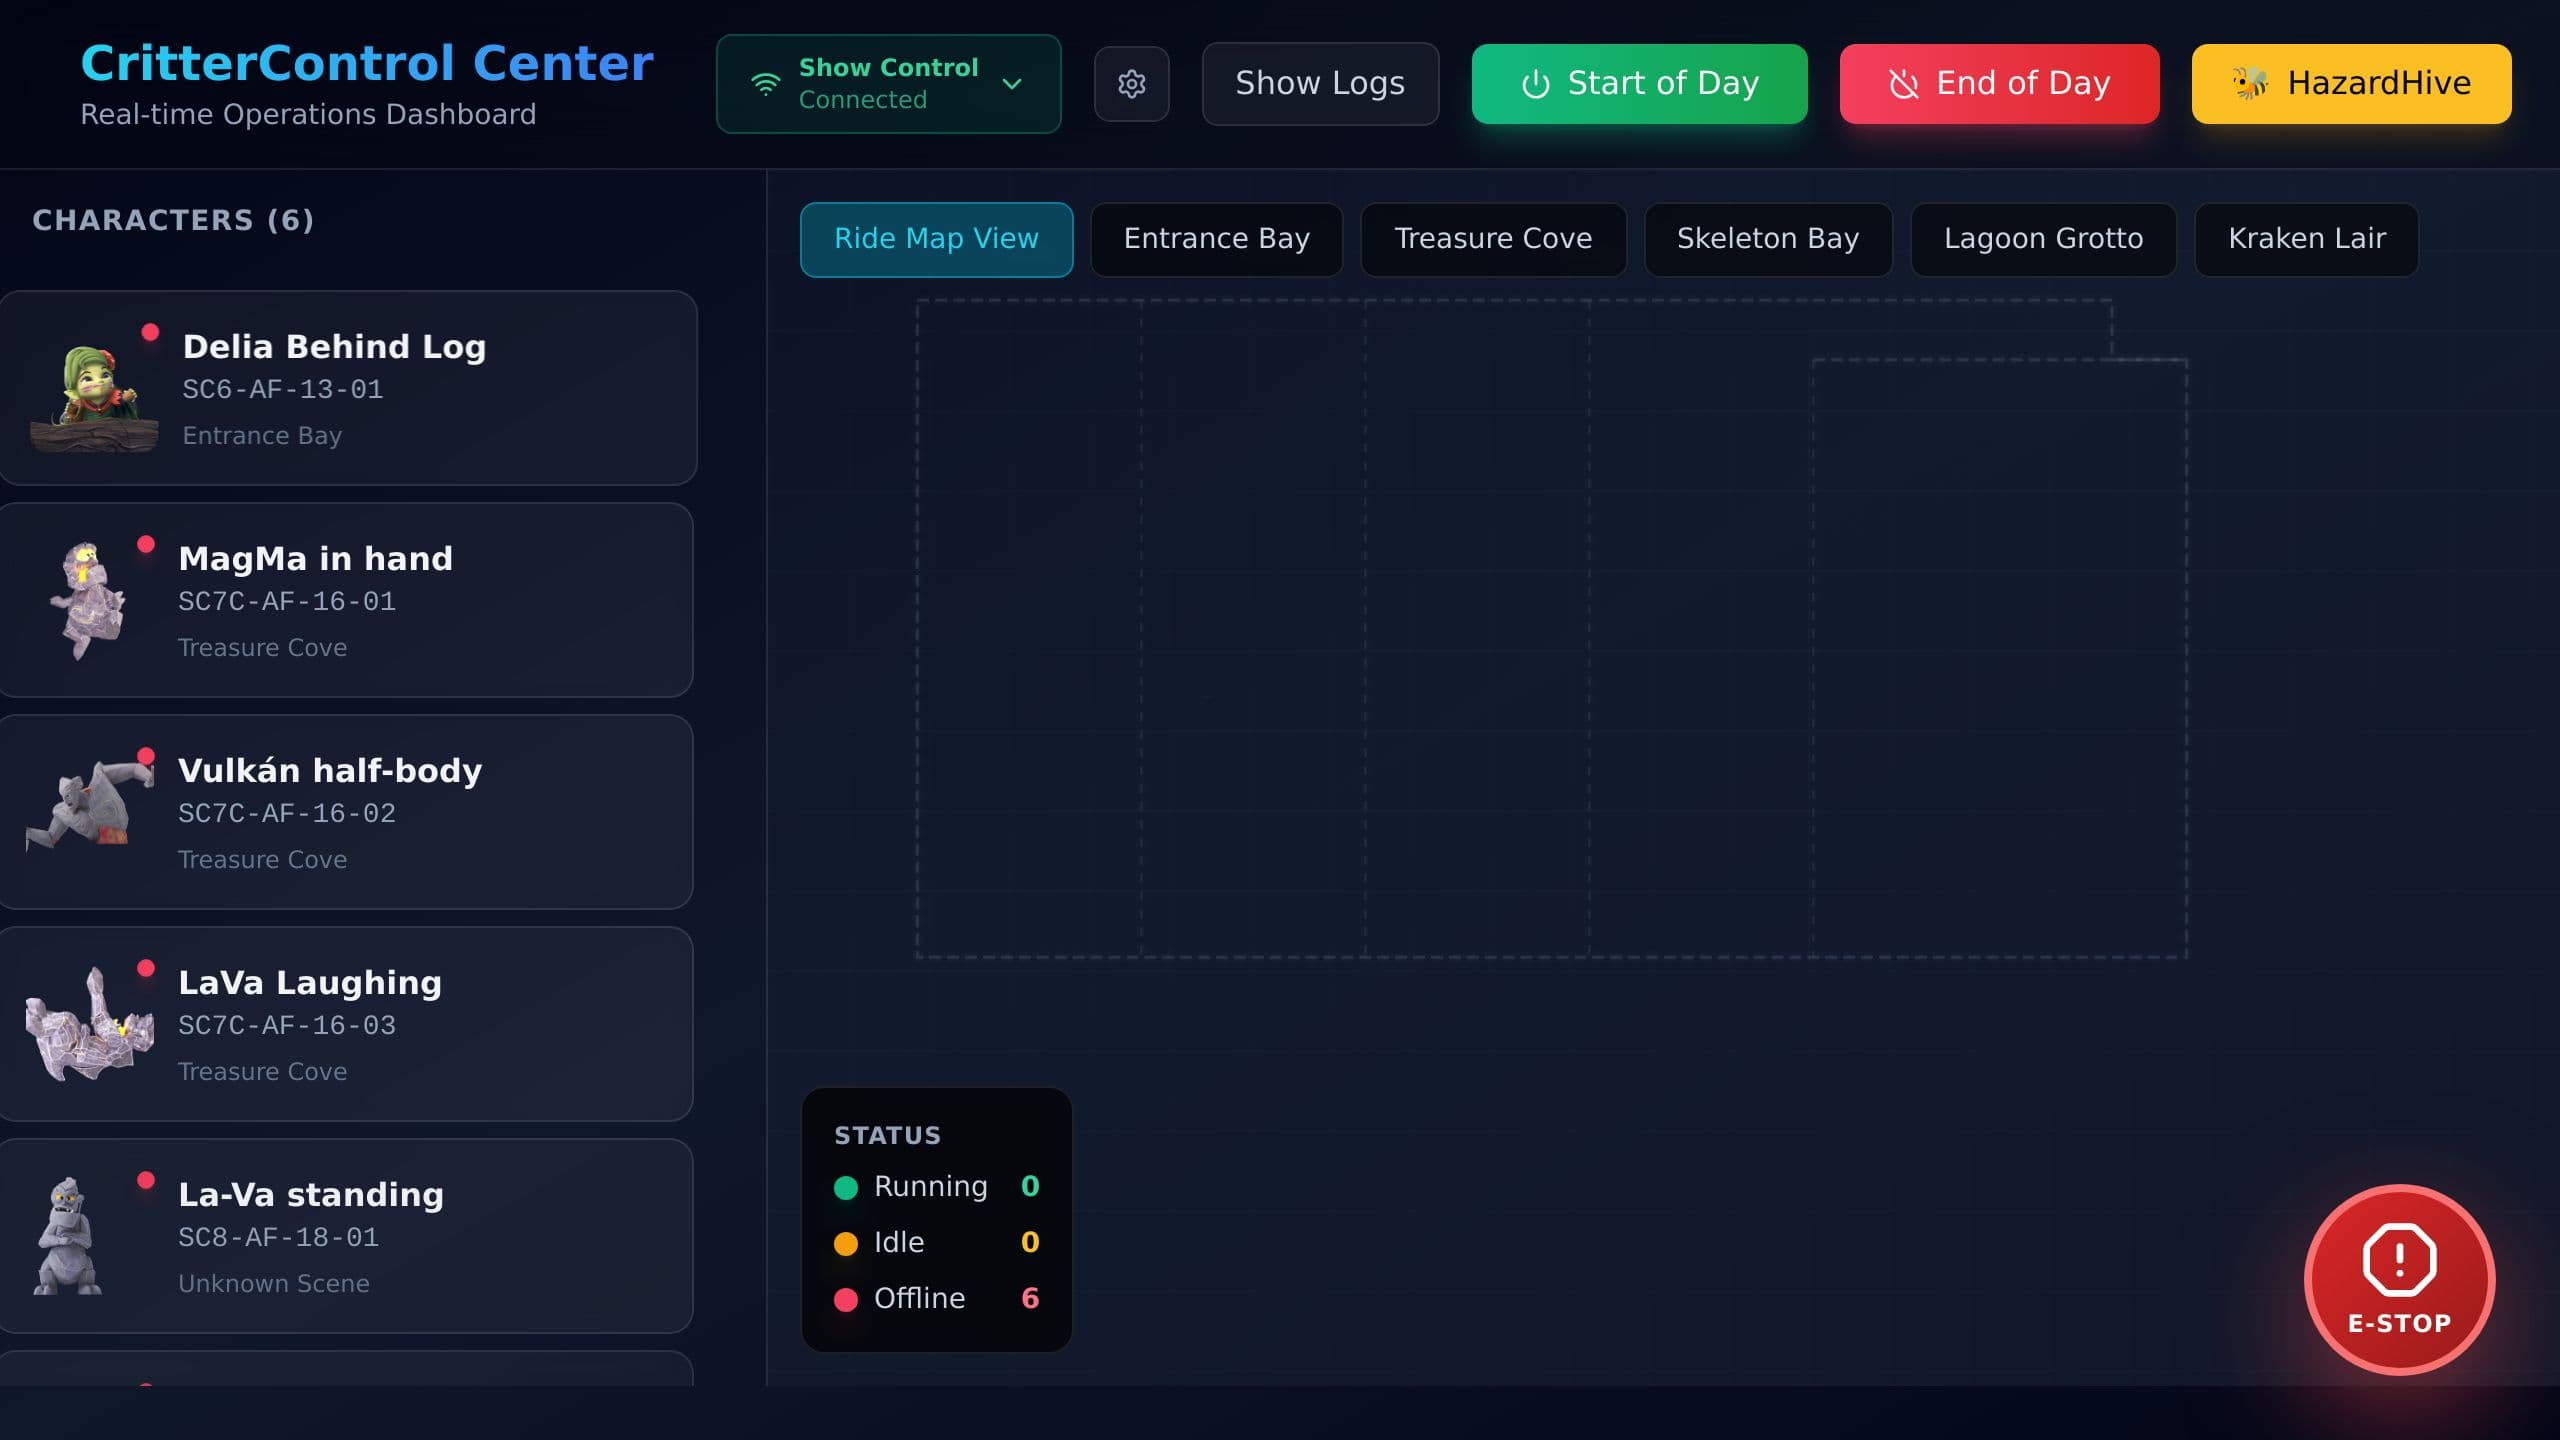This screenshot has width=2560, height=1440.
Task: Click the MagMa in hand thumbnail
Action: click(x=88, y=601)
